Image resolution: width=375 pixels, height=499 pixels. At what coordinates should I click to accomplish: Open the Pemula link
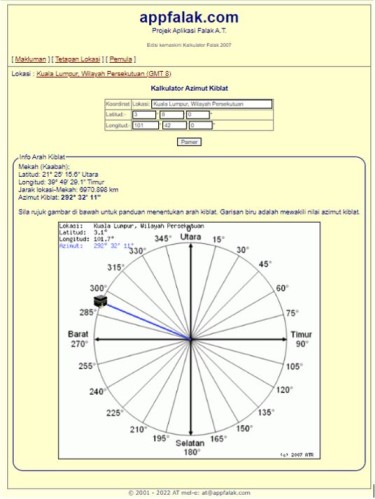click(x=121, y=59)
